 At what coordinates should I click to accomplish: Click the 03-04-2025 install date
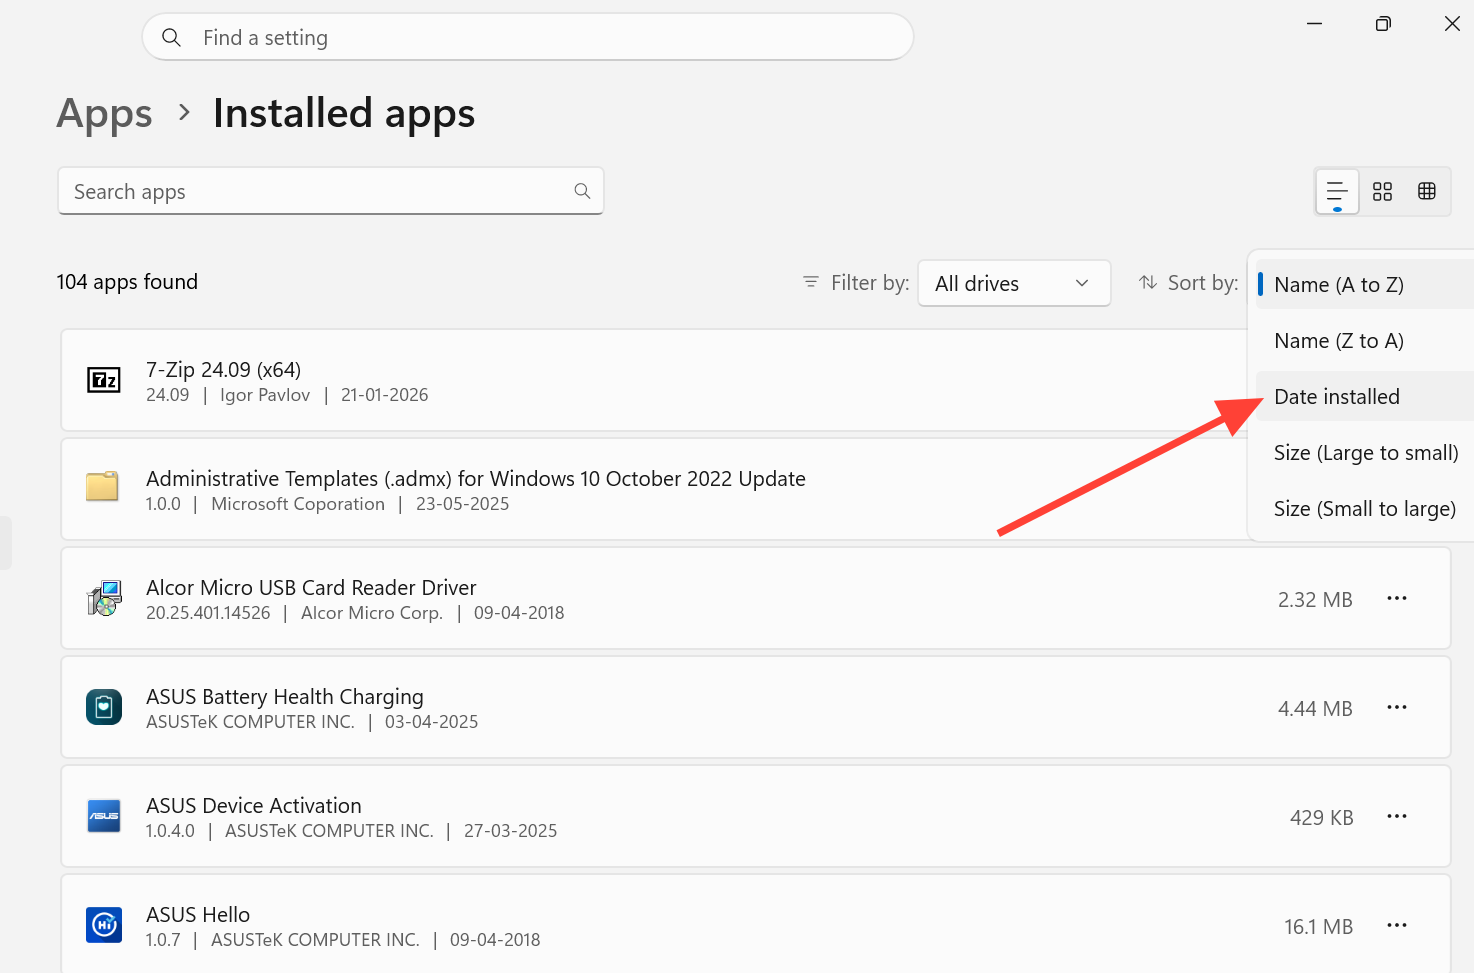[x=431, y=722]
